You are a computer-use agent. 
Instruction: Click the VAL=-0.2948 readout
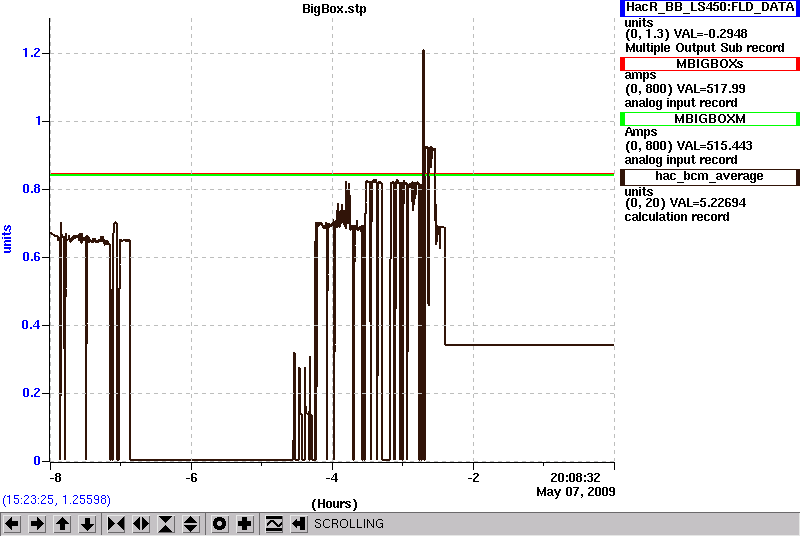(x=711, y=34)
